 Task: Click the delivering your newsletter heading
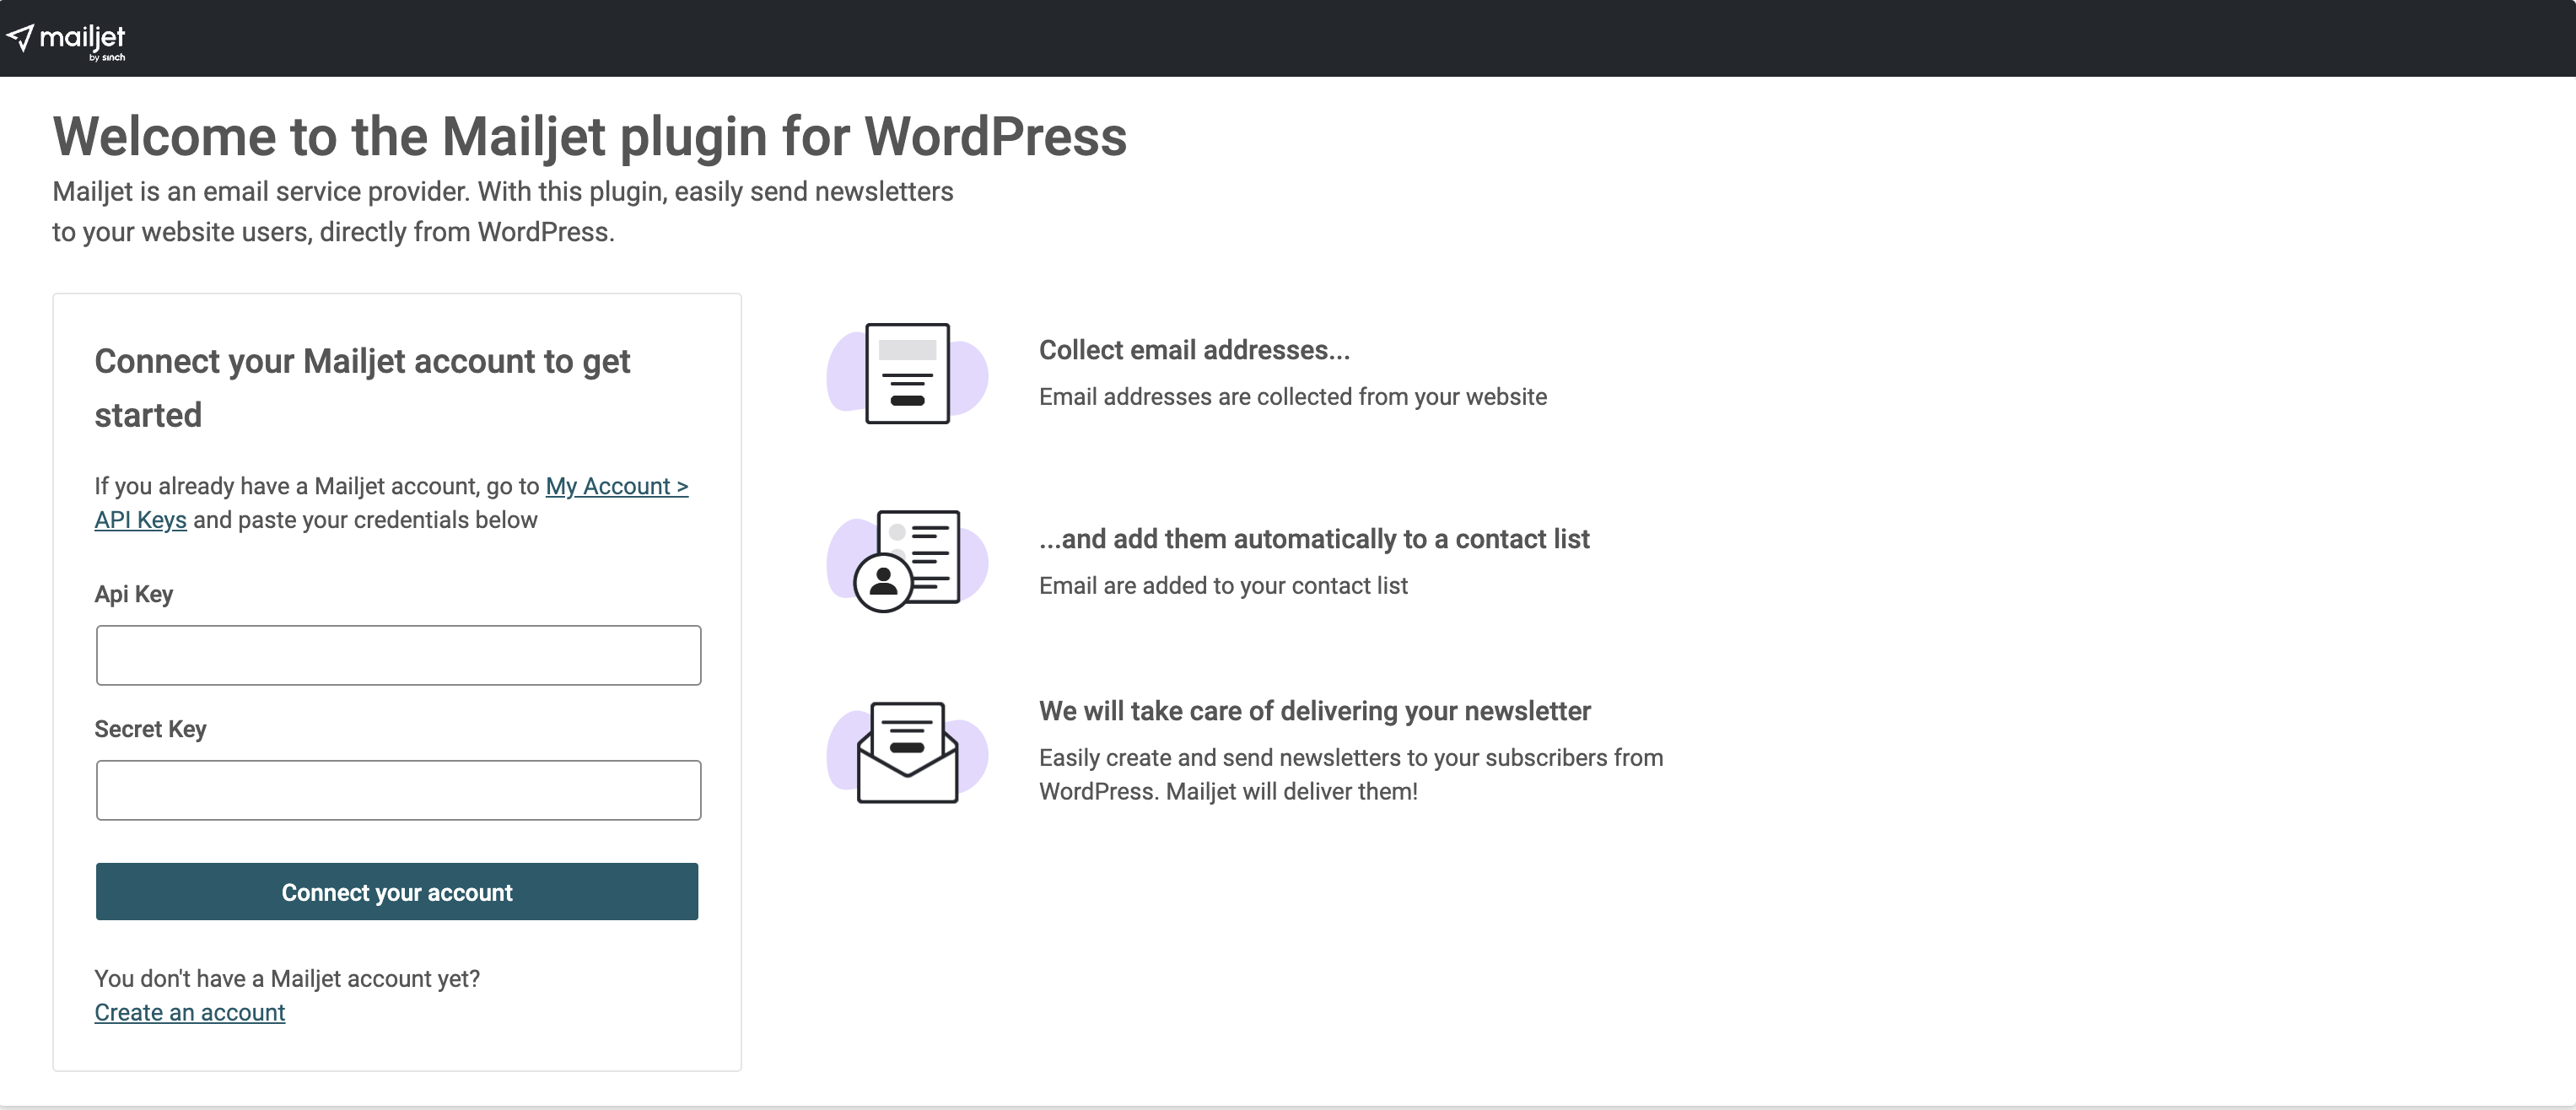point(1314,711)
